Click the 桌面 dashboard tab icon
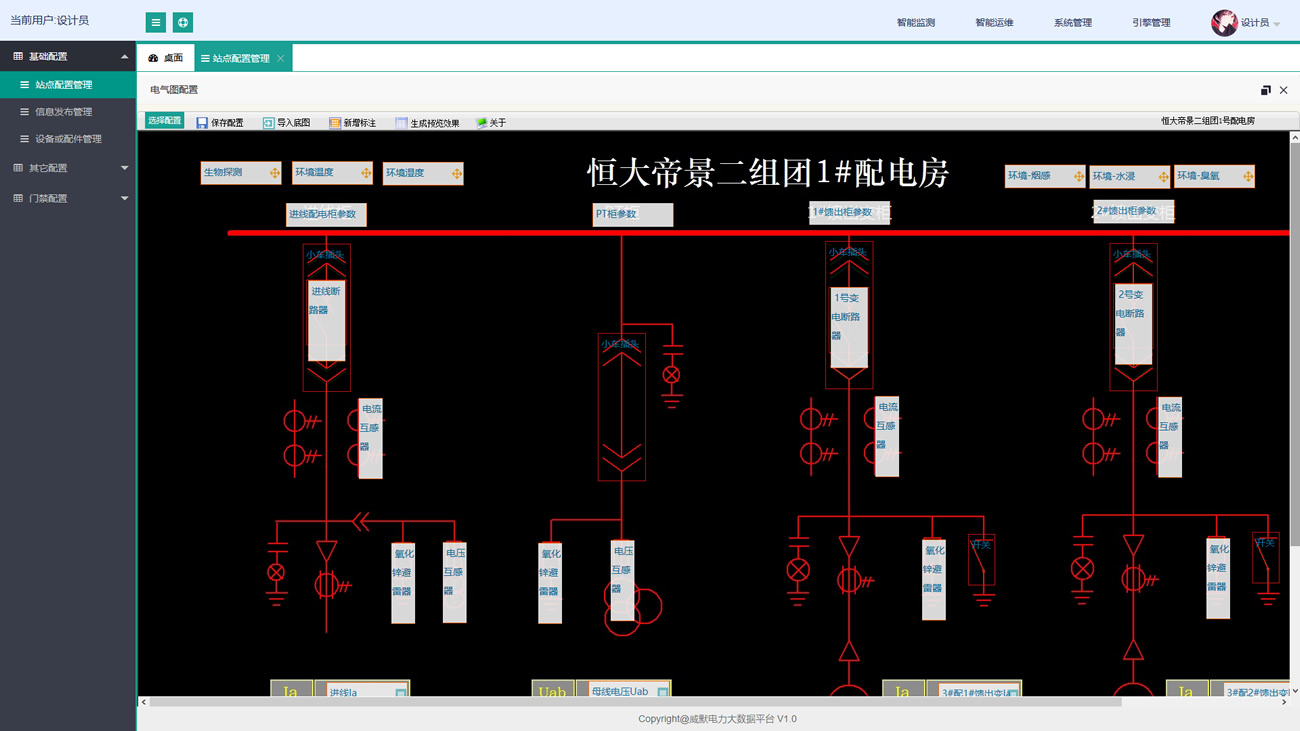1300x731 pixels. [153, 58]
